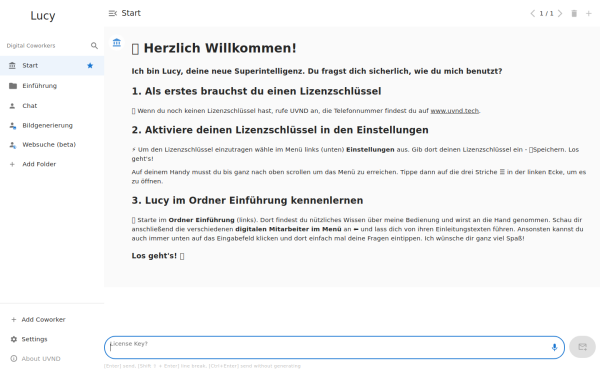Click the bank icon beside Start
Screen dimensions: 600x375
click(12, 65)
